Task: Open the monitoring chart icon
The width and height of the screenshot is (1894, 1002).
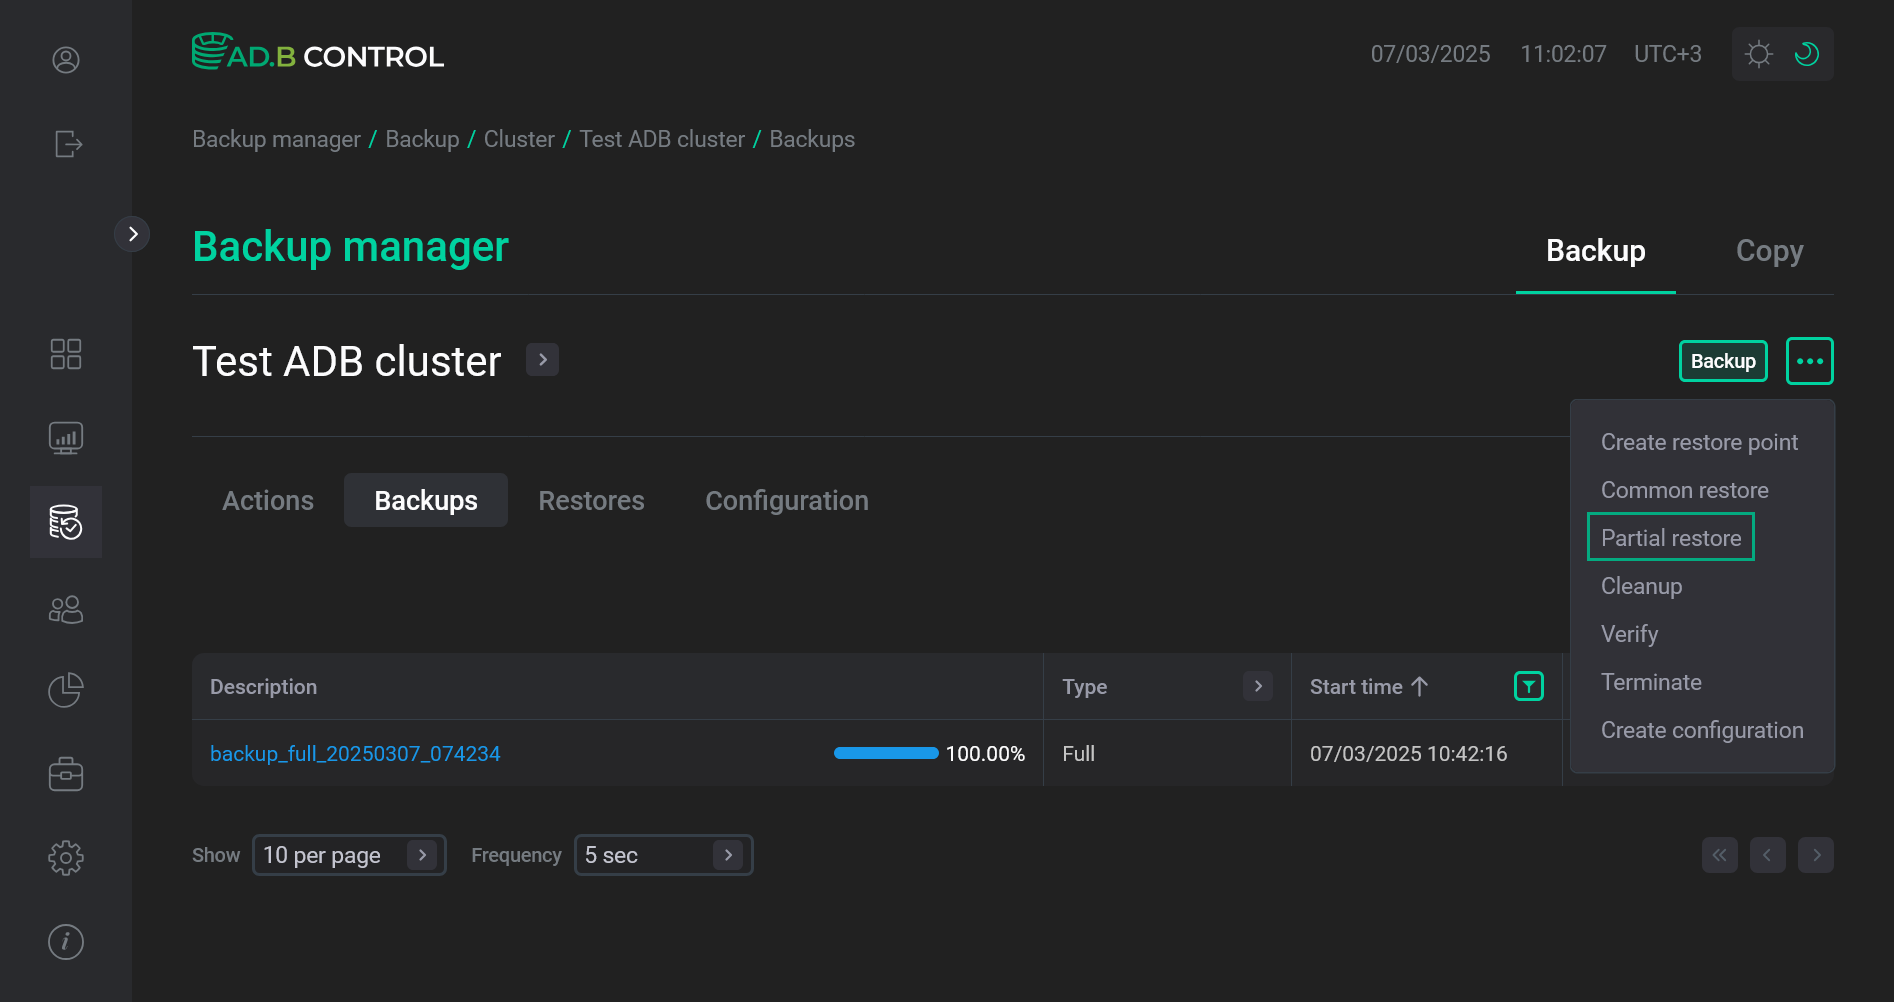Action: [x=66, y=438]
